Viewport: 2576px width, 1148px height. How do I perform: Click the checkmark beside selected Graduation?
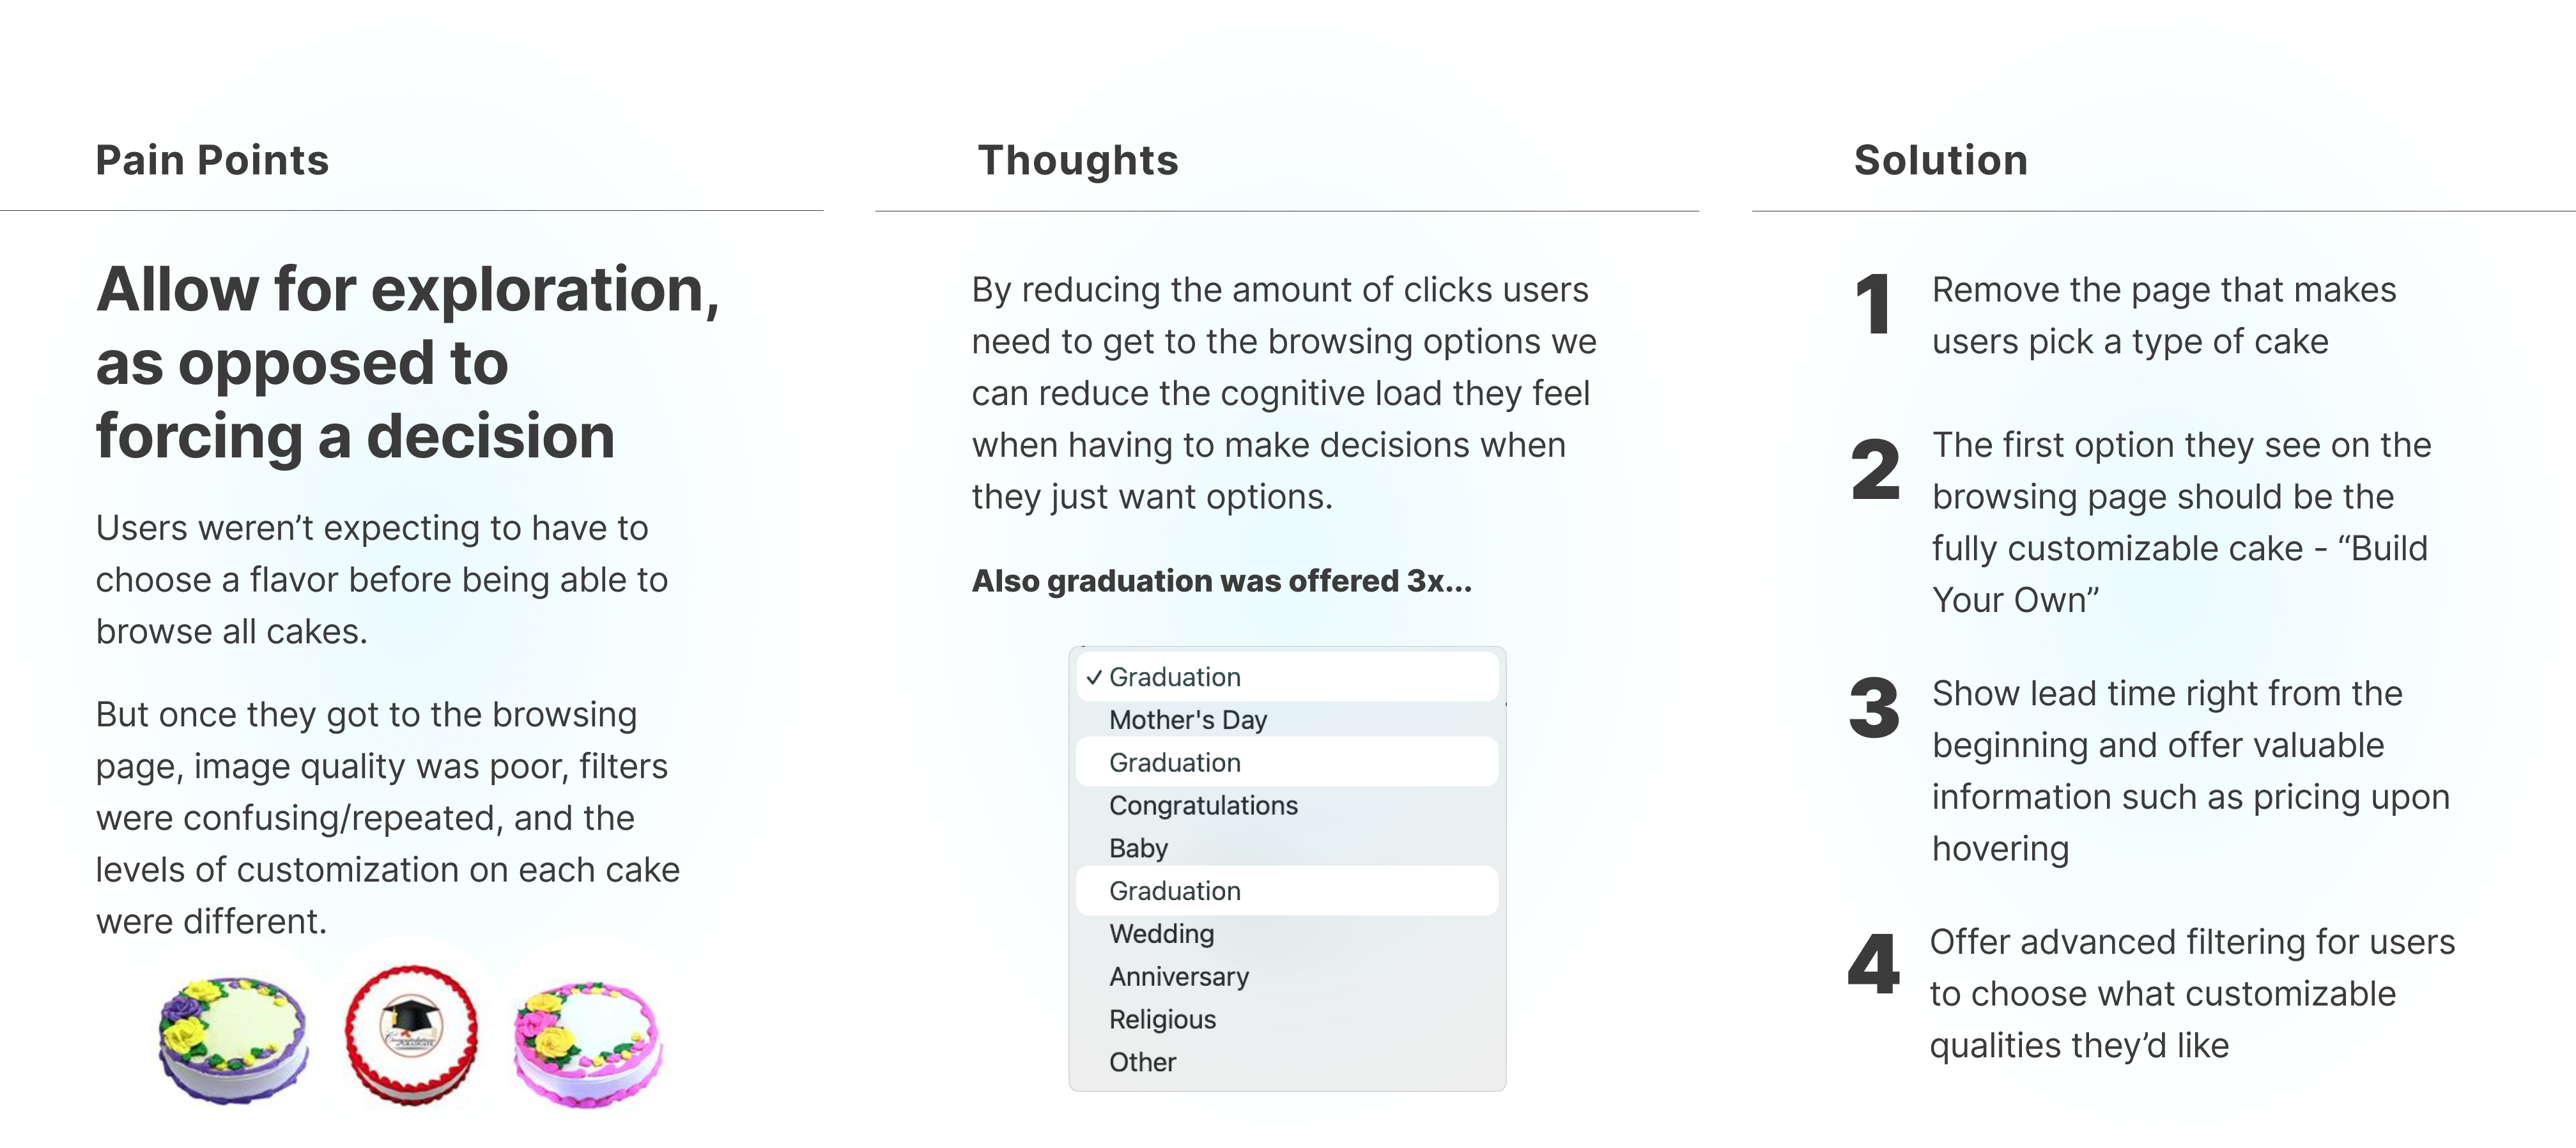click(1094, 677)
